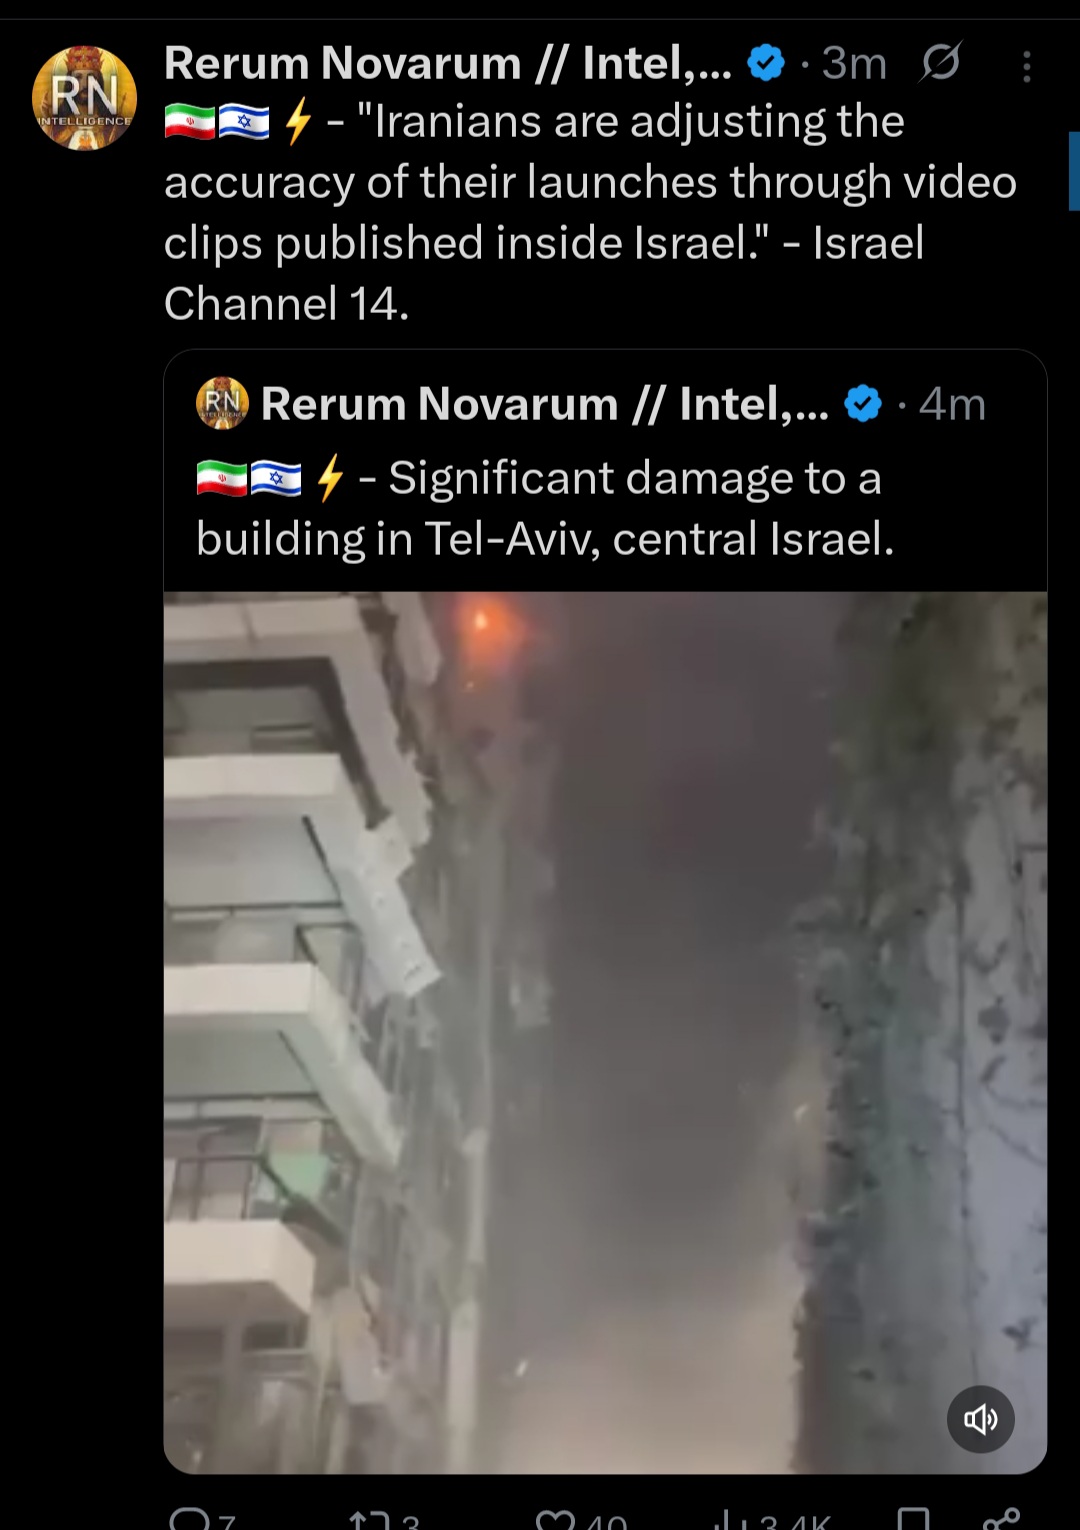The height and width of the screenshot is (1530, 1080).
Task: Repost using the retweet arrows icon
Action: click(x=368, y=1519)
